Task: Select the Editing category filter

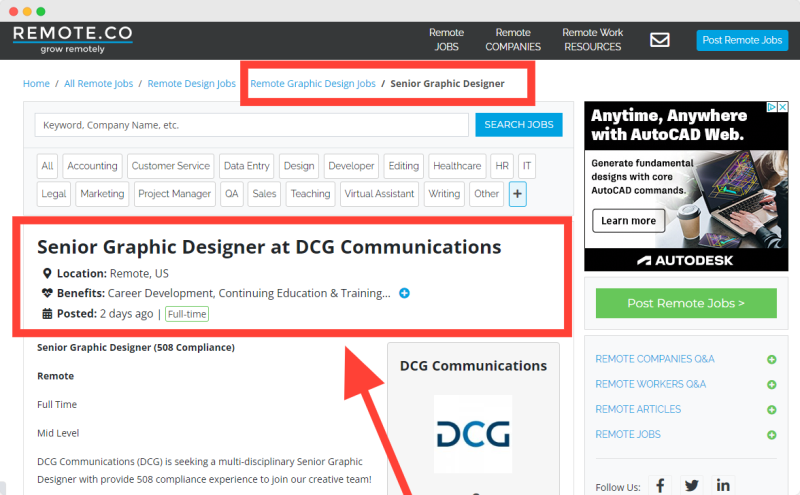Action: [403, 166]
